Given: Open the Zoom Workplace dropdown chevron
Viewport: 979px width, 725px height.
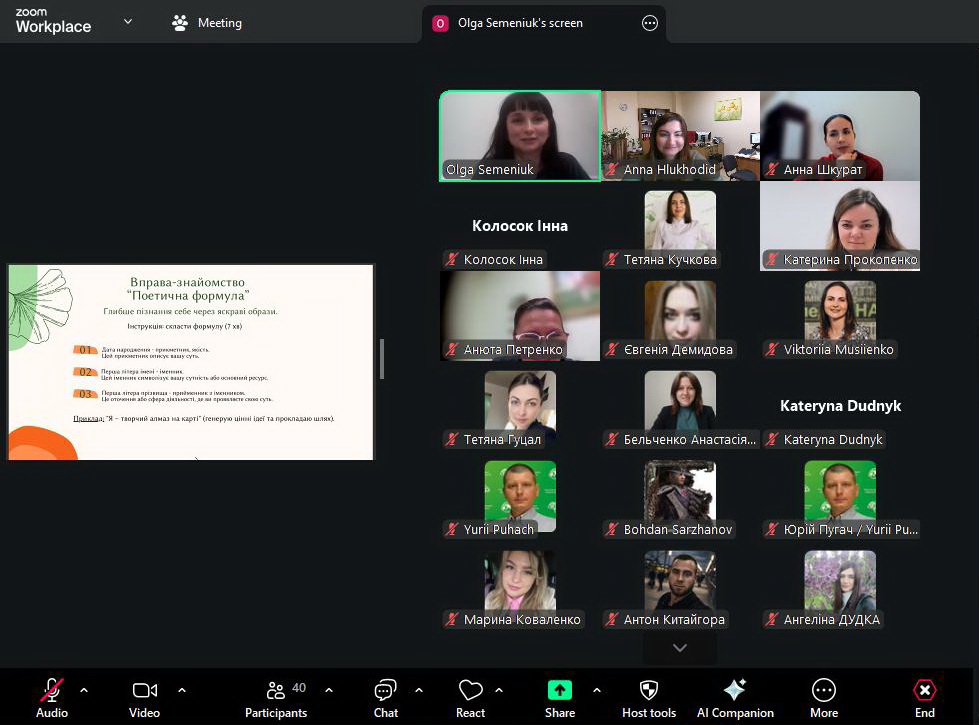Looking at the screenshot, I should click(128, 21).
